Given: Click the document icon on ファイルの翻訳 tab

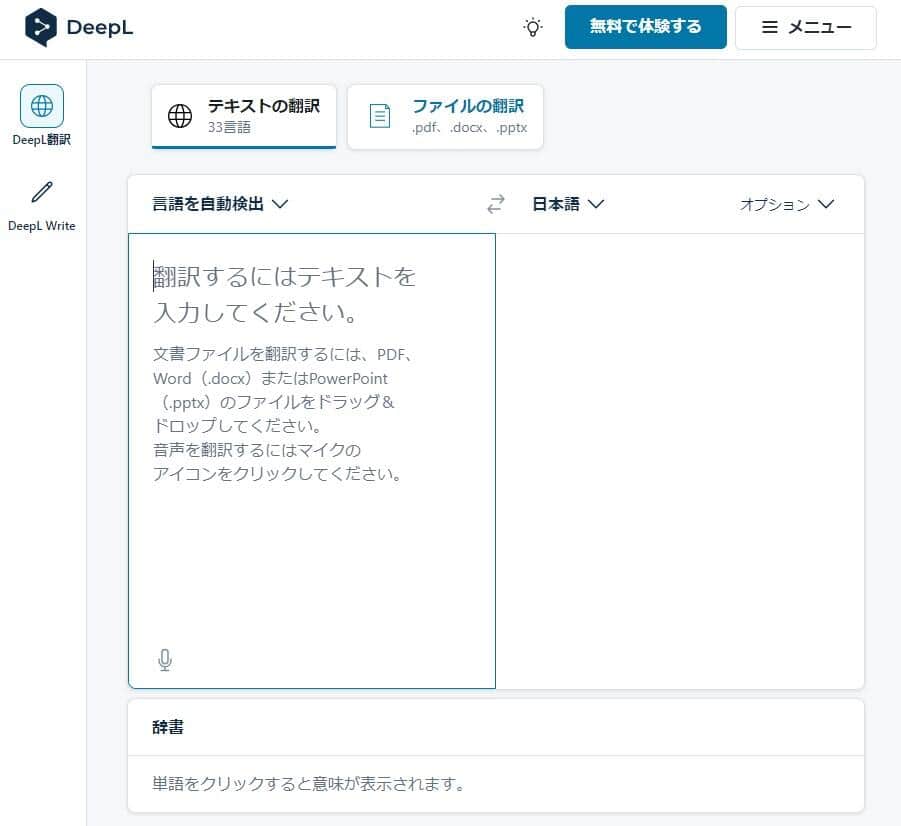Looking at the screenshot, I should pyautogui.click(x=380, y=116).
